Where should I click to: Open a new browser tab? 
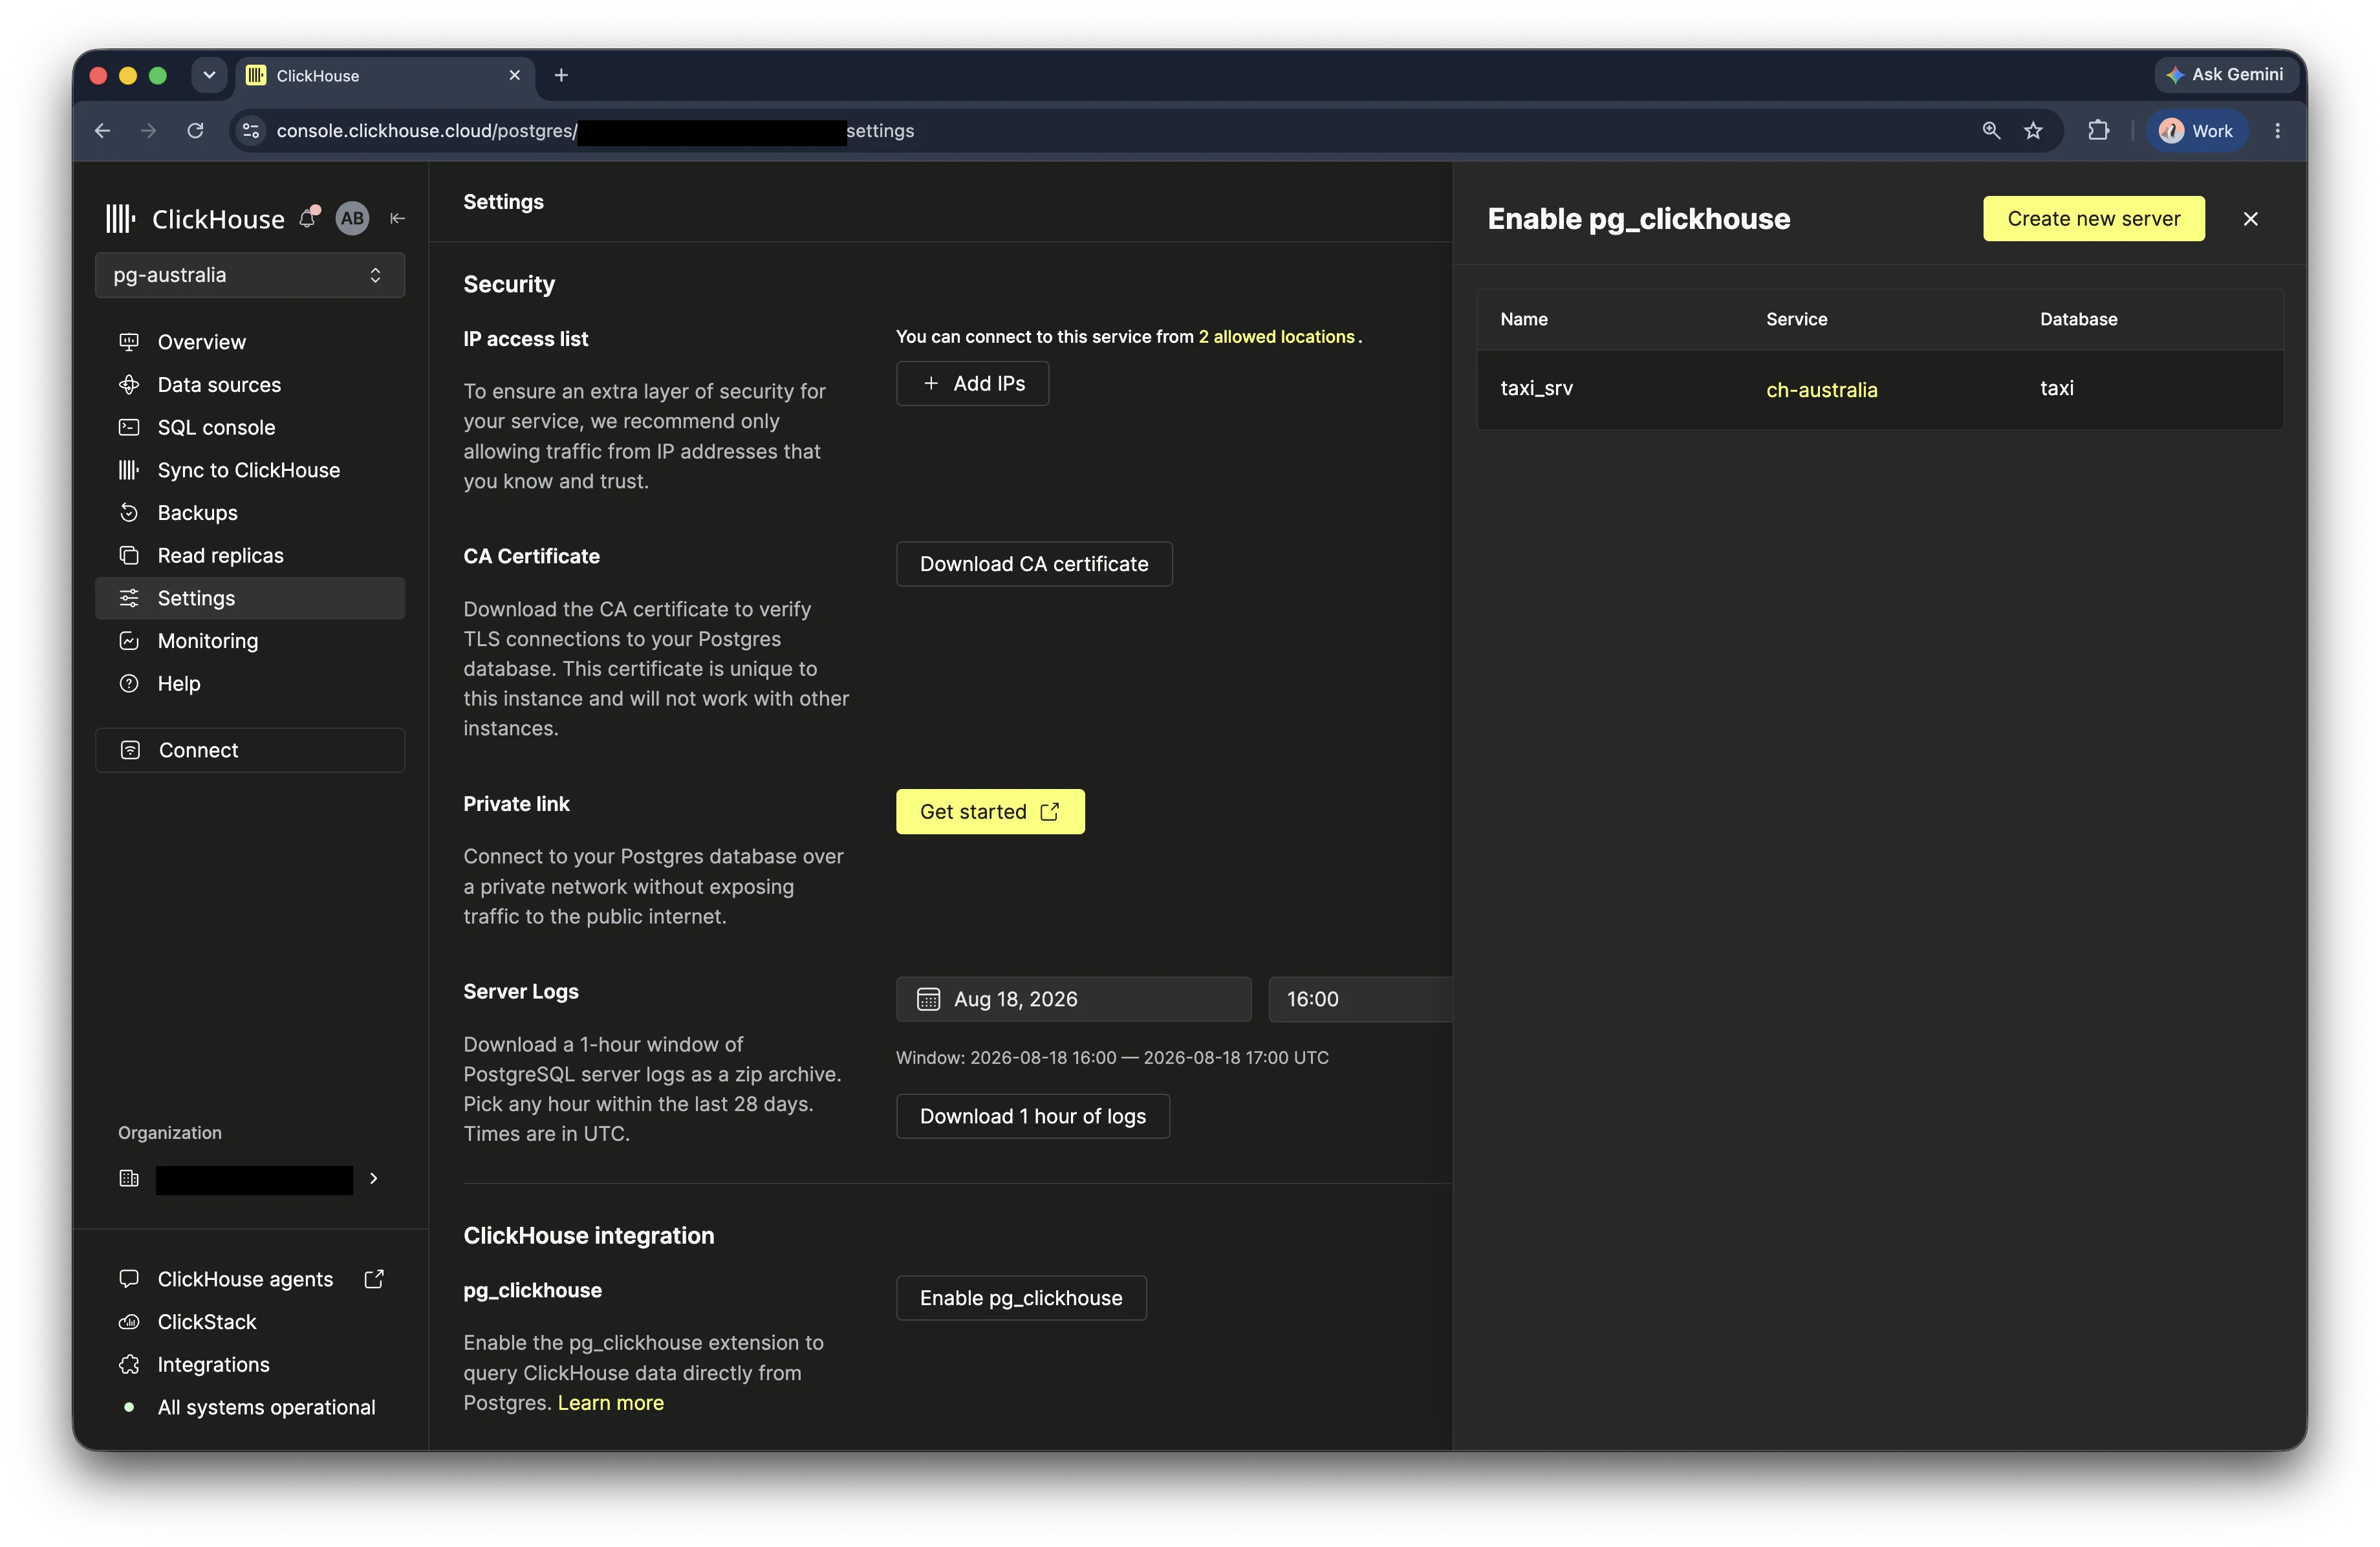click(x=561, y=75)
